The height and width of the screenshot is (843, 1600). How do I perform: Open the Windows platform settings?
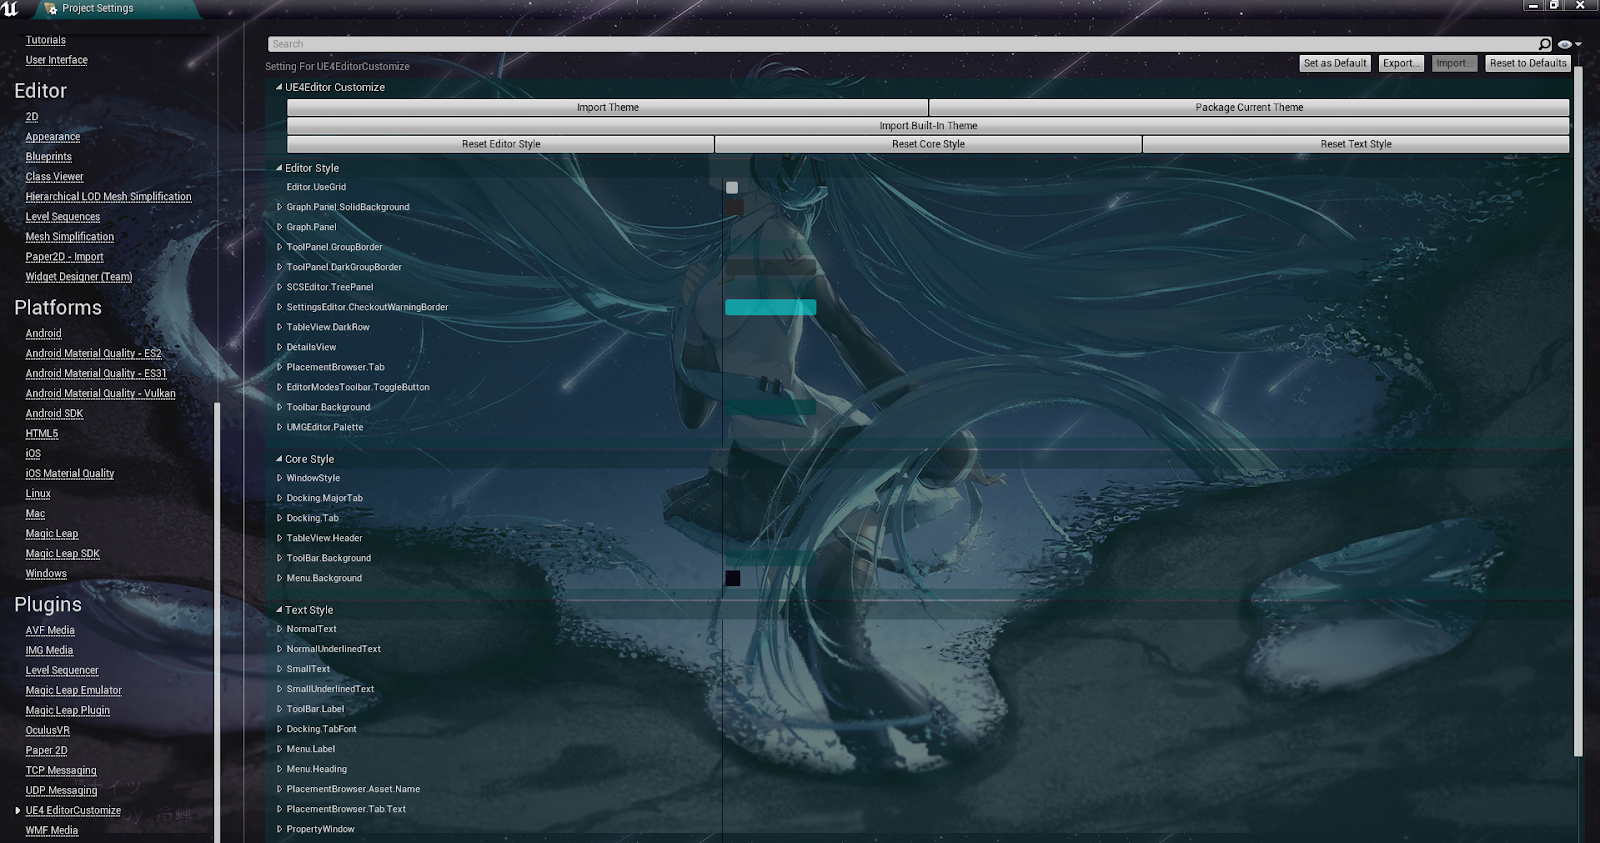tap(46, 574)
